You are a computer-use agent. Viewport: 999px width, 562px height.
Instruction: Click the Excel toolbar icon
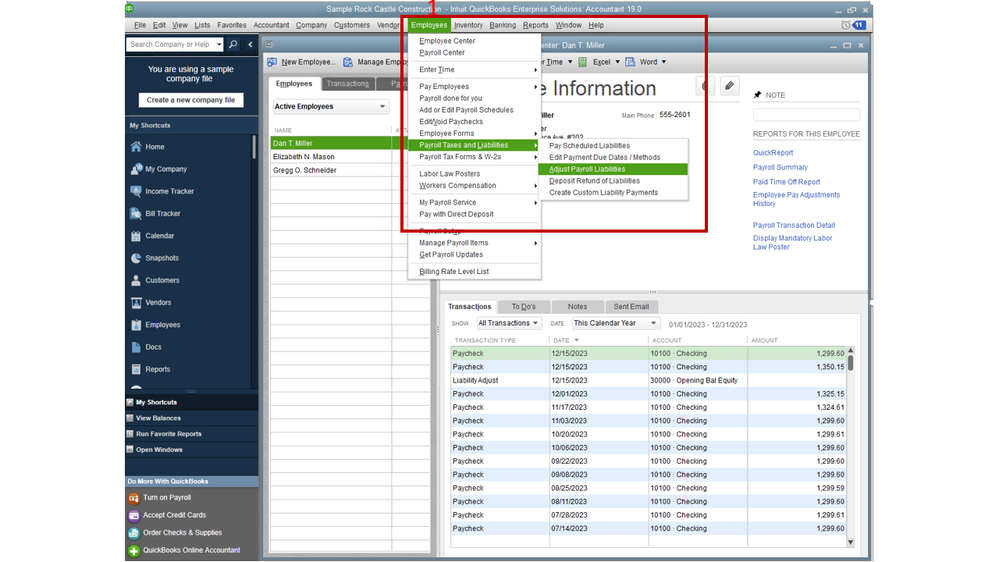pos(582,62)
